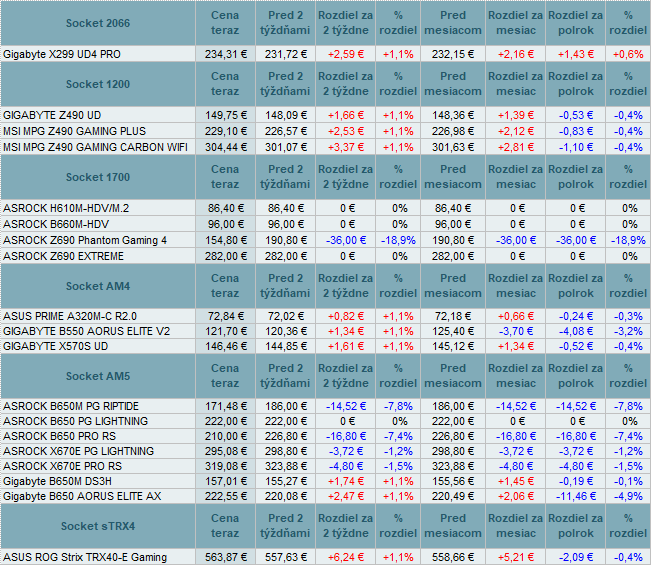The height and width of the screenshot is (565, 651).
Task: Select GIGABYTE Z490 UD product name
Action: pyautogui.click(x=52, y=115)
